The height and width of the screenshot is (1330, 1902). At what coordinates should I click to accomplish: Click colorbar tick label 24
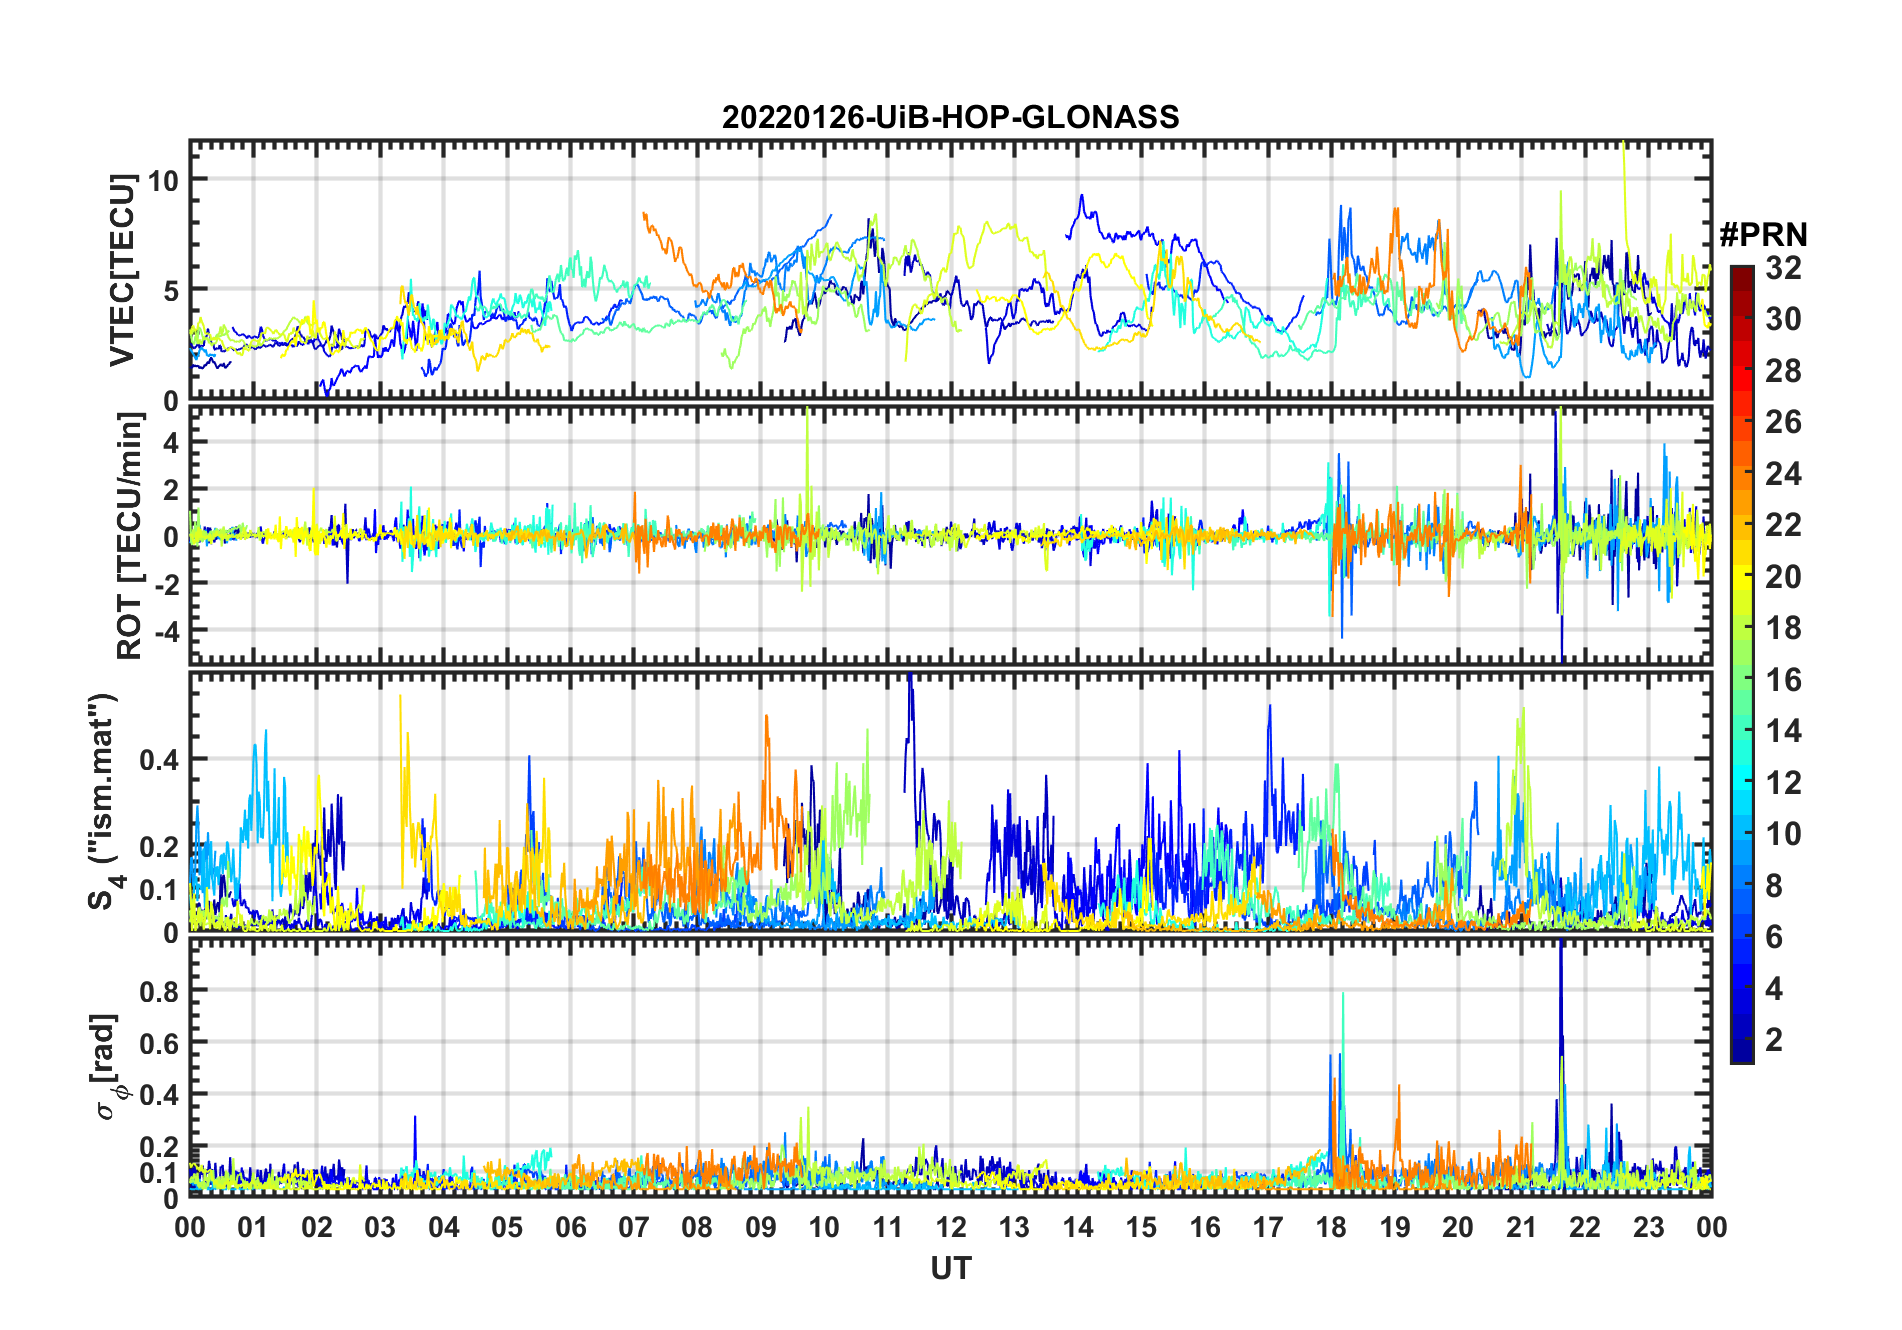pos(1783,473)
